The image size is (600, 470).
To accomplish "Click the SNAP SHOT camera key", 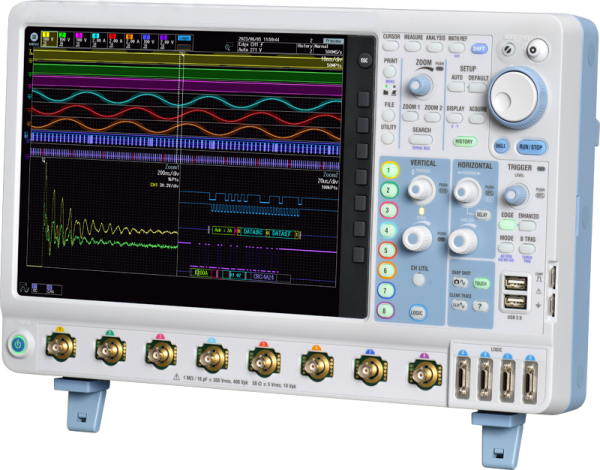I will pyautogui.click(x=459, y=283).
